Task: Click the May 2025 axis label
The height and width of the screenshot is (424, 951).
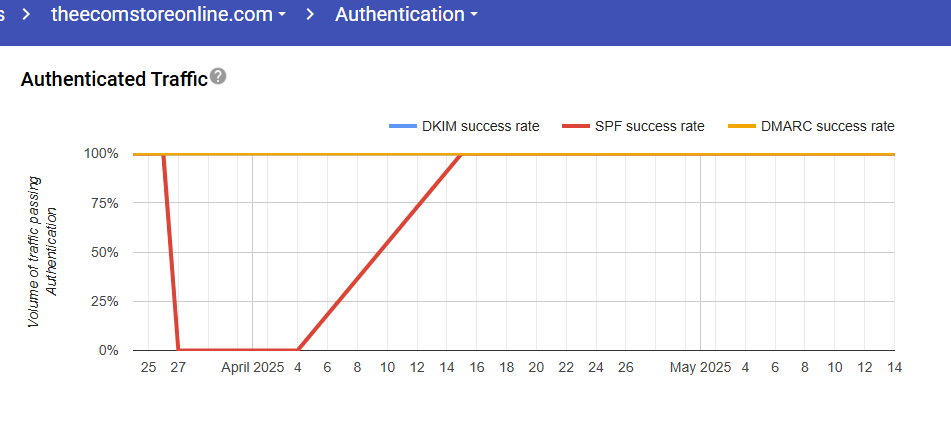Action: point(700,368)
